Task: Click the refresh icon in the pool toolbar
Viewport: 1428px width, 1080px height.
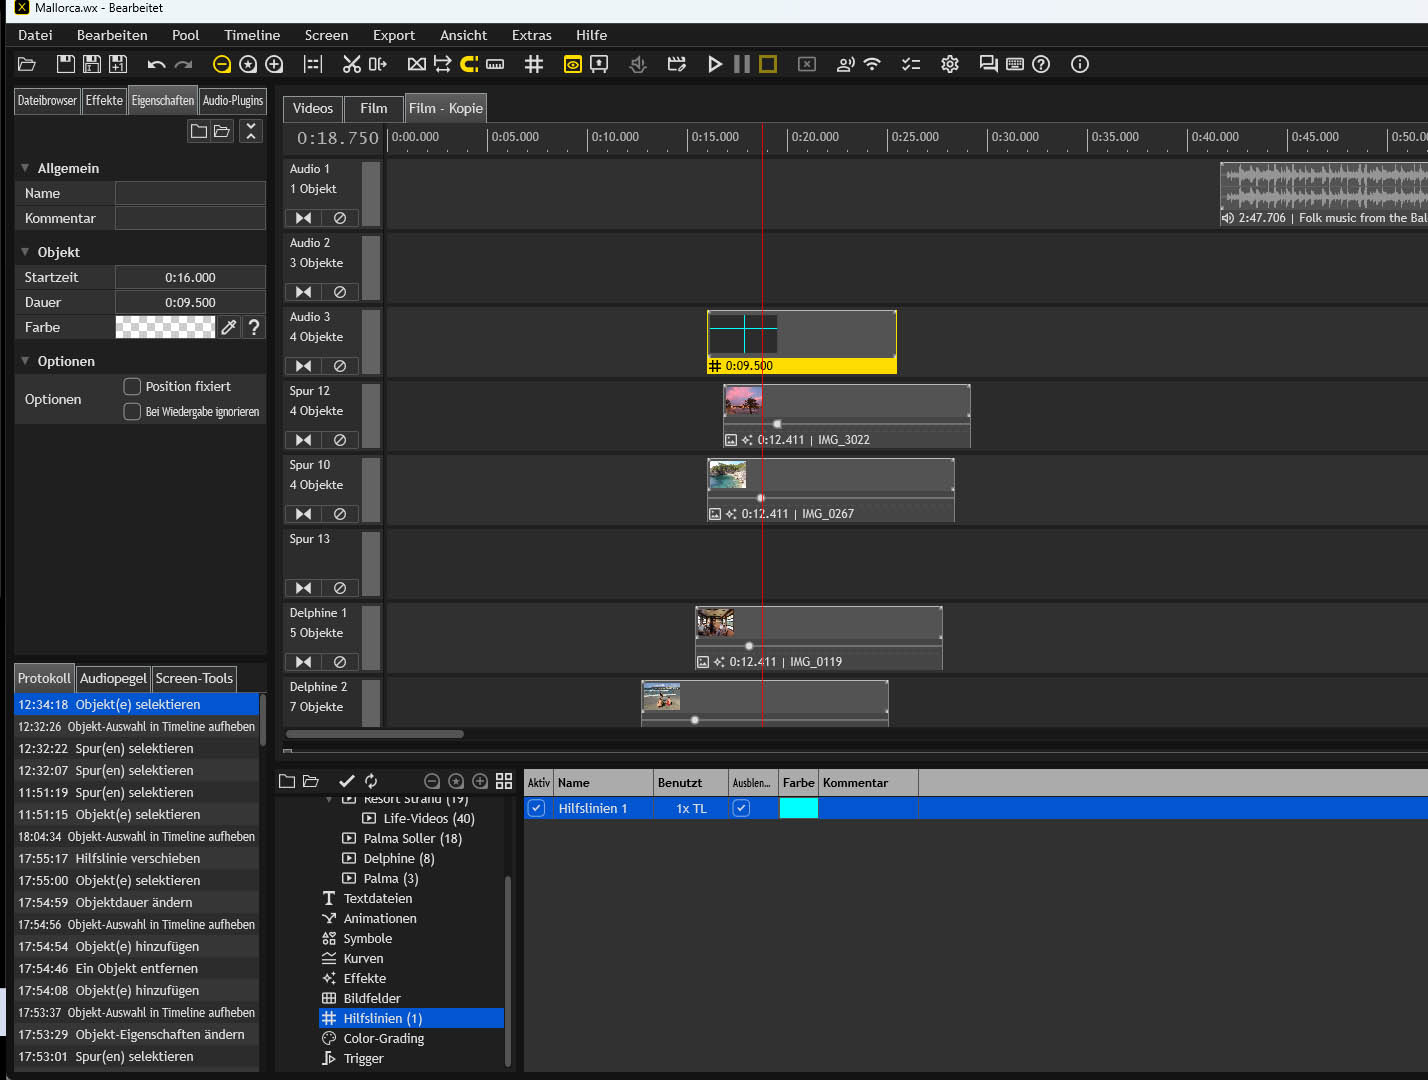Action: pos(371,781)
